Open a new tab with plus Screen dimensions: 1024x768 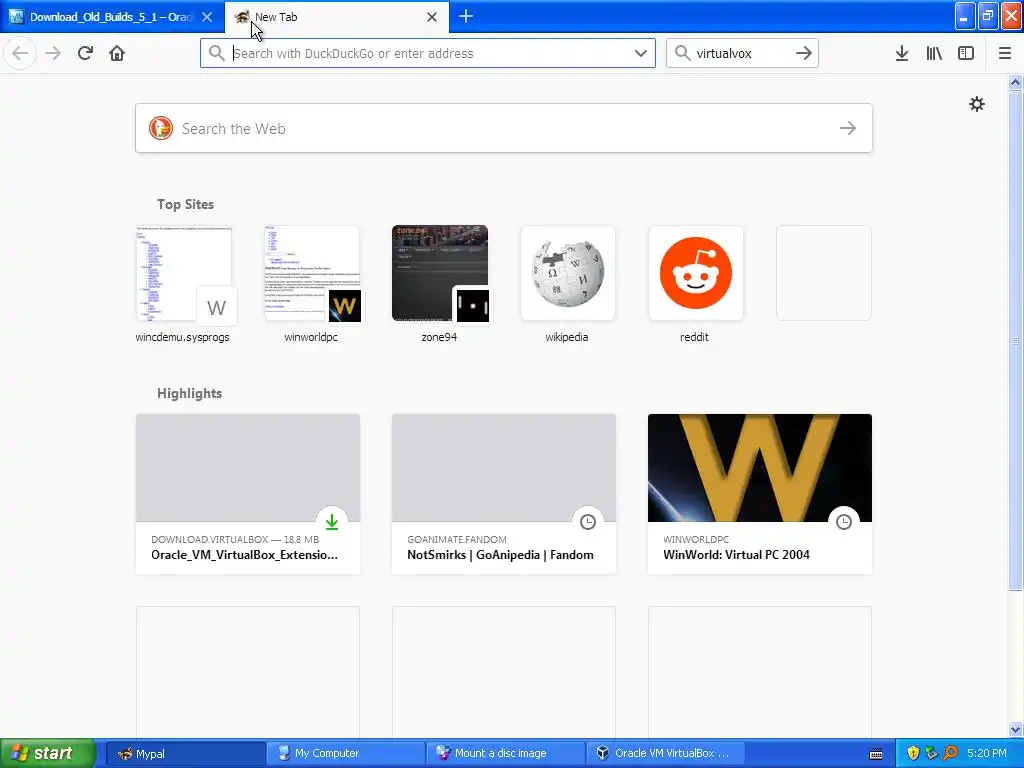coord(466,16)
